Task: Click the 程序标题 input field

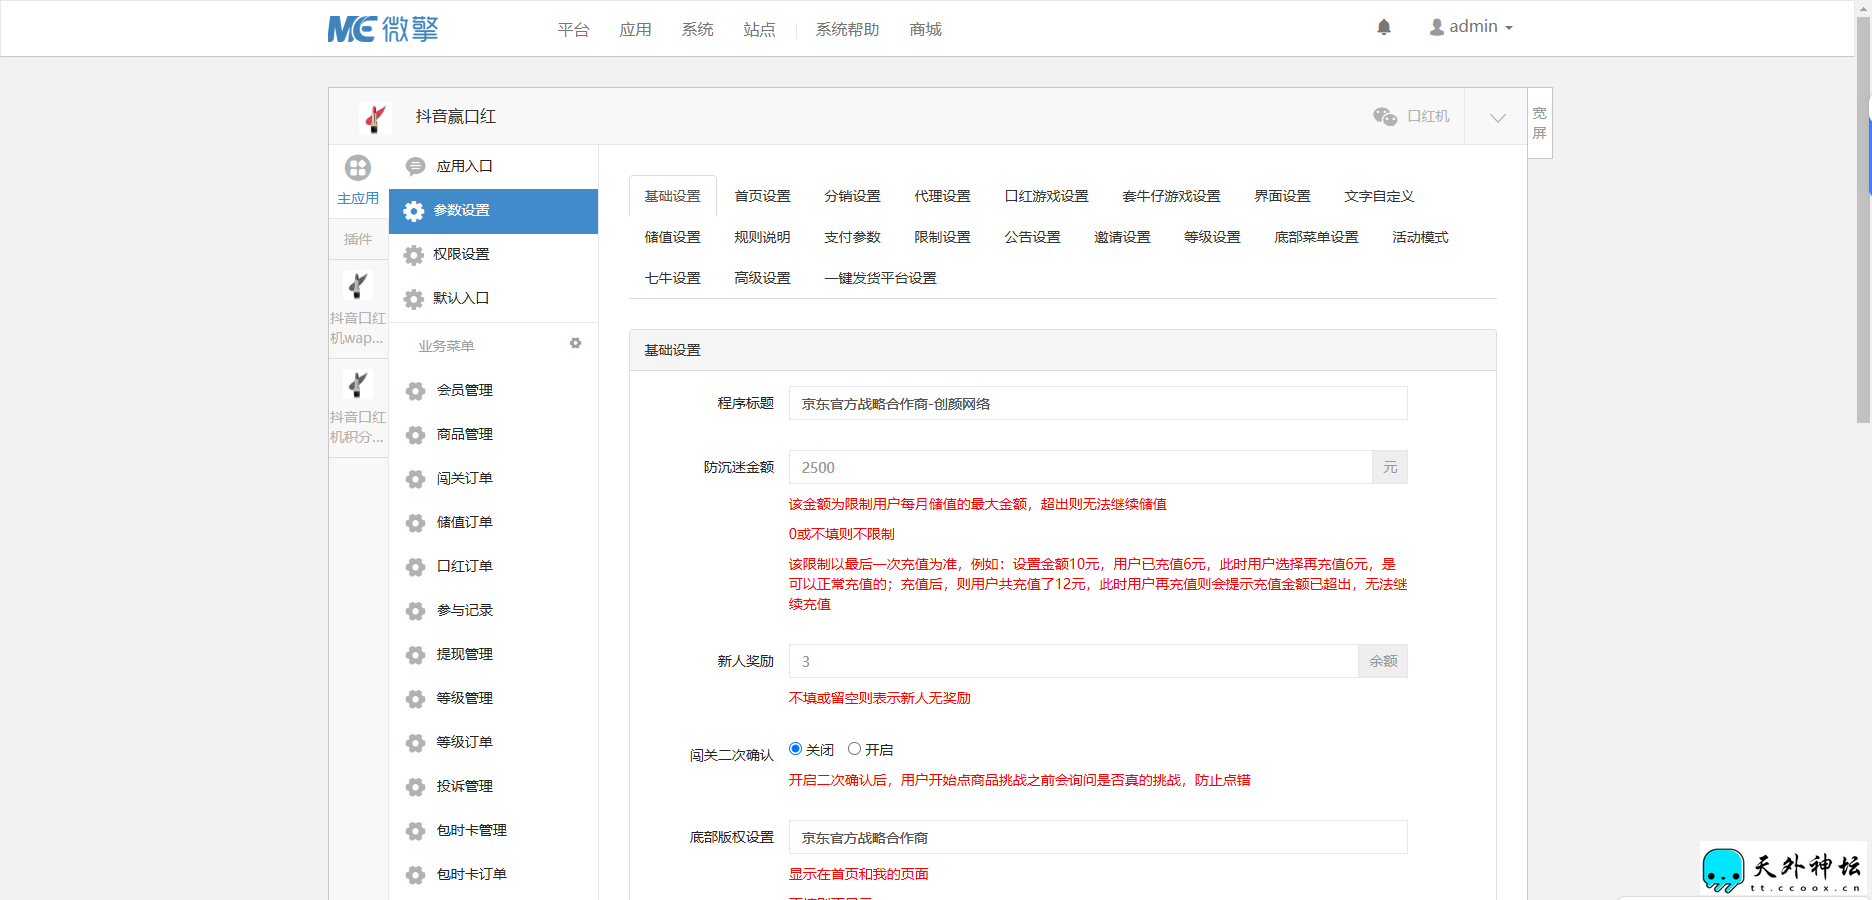Action: 1097,404
